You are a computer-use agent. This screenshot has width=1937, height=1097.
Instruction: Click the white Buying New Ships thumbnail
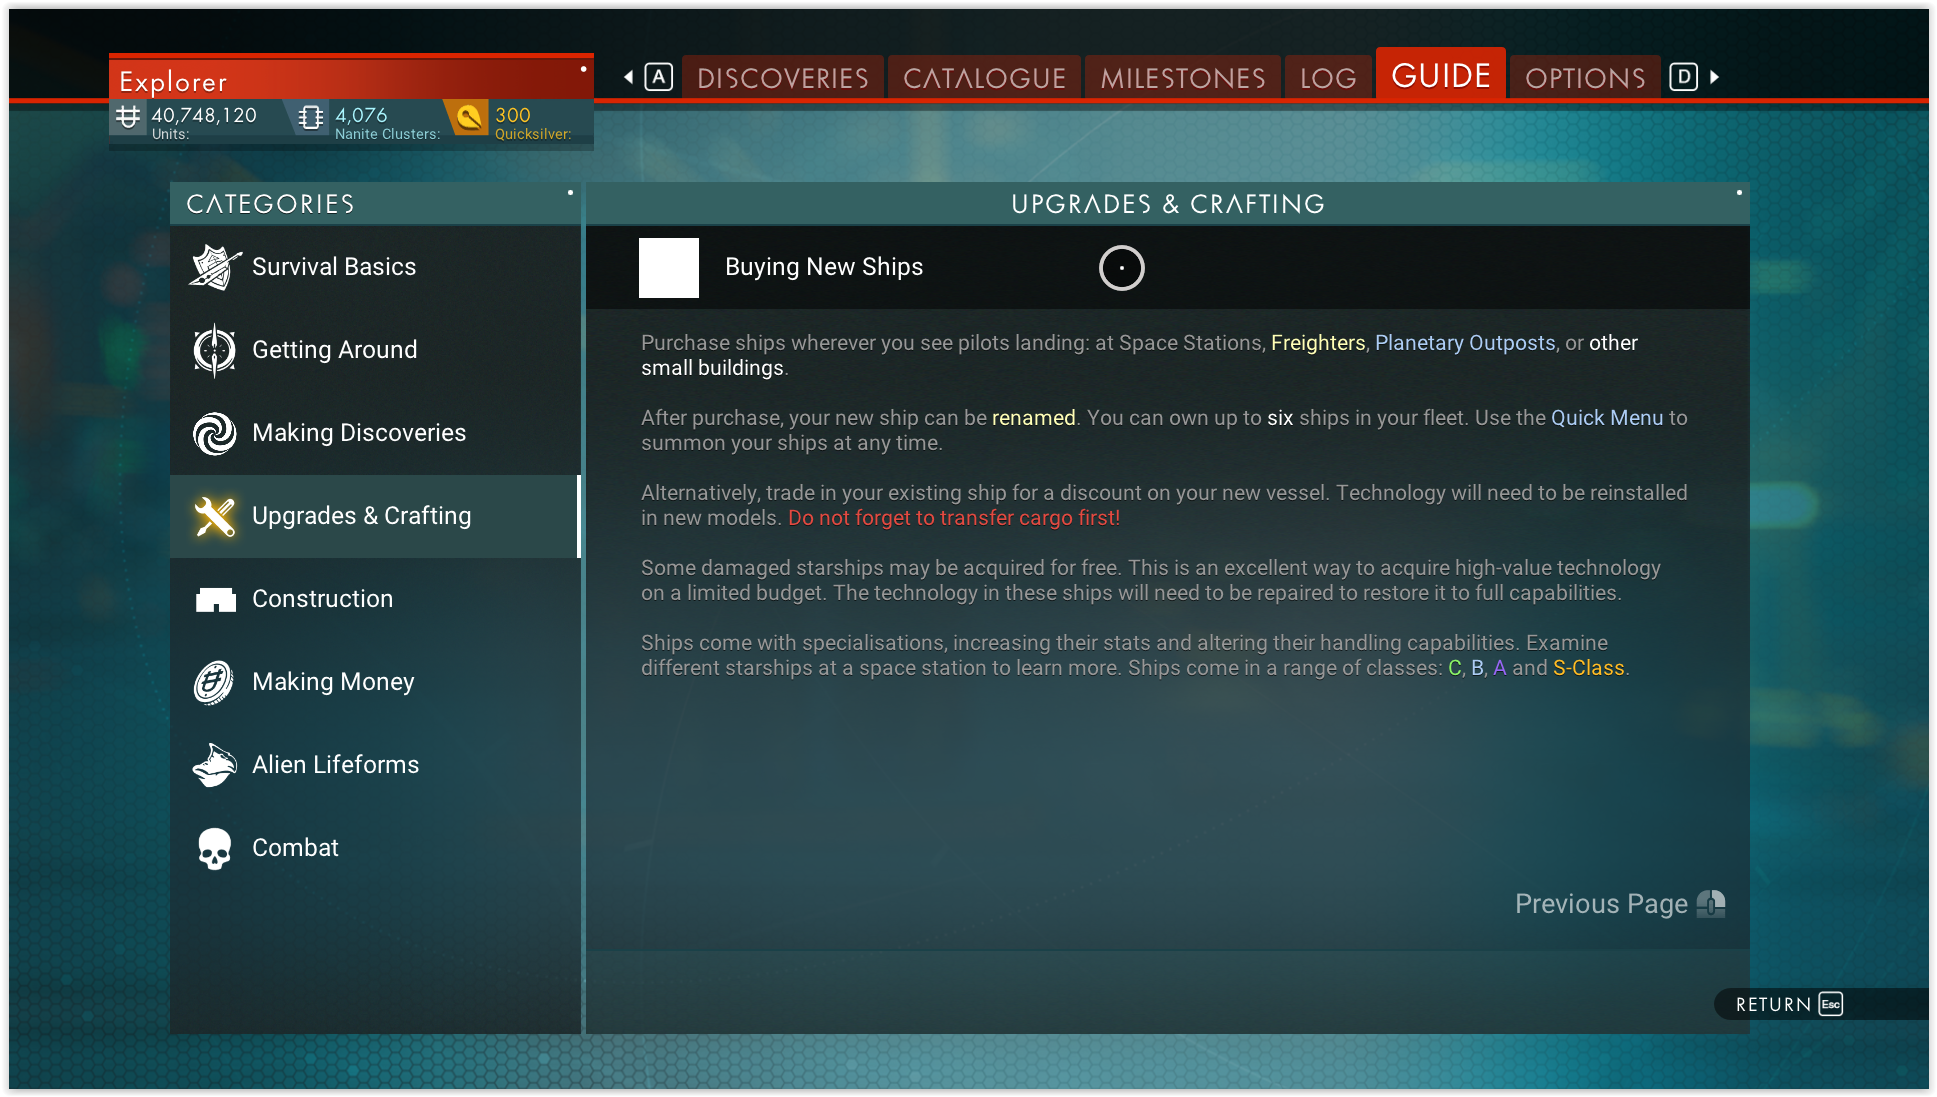pos(668,268)
